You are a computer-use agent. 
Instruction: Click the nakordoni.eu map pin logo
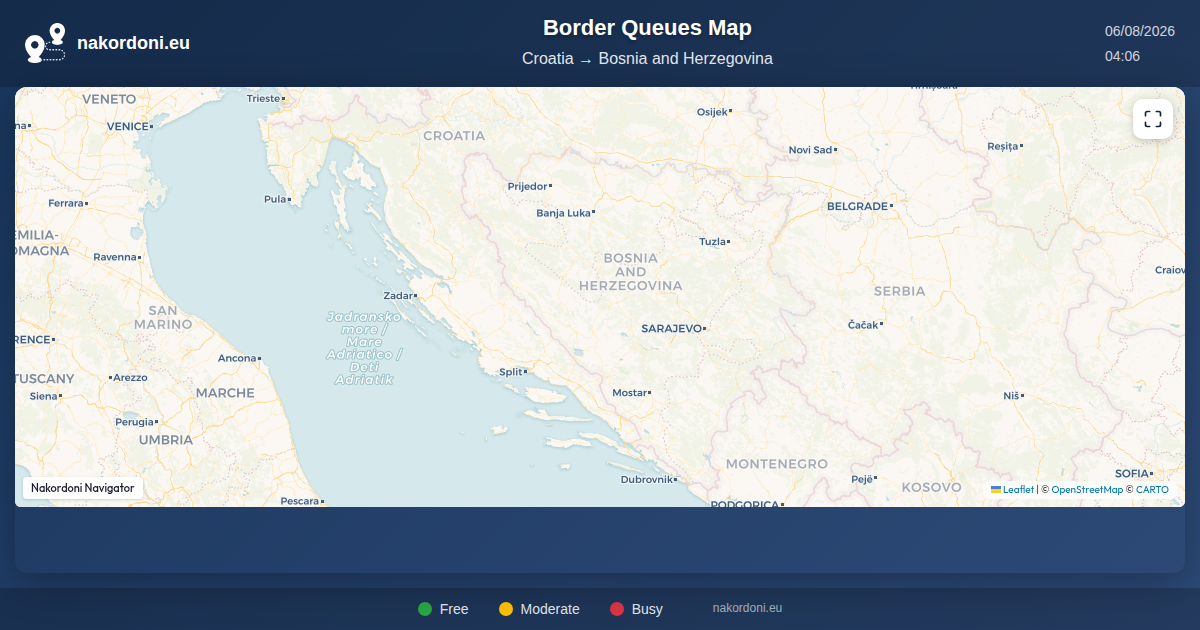(x=45, y=43)
